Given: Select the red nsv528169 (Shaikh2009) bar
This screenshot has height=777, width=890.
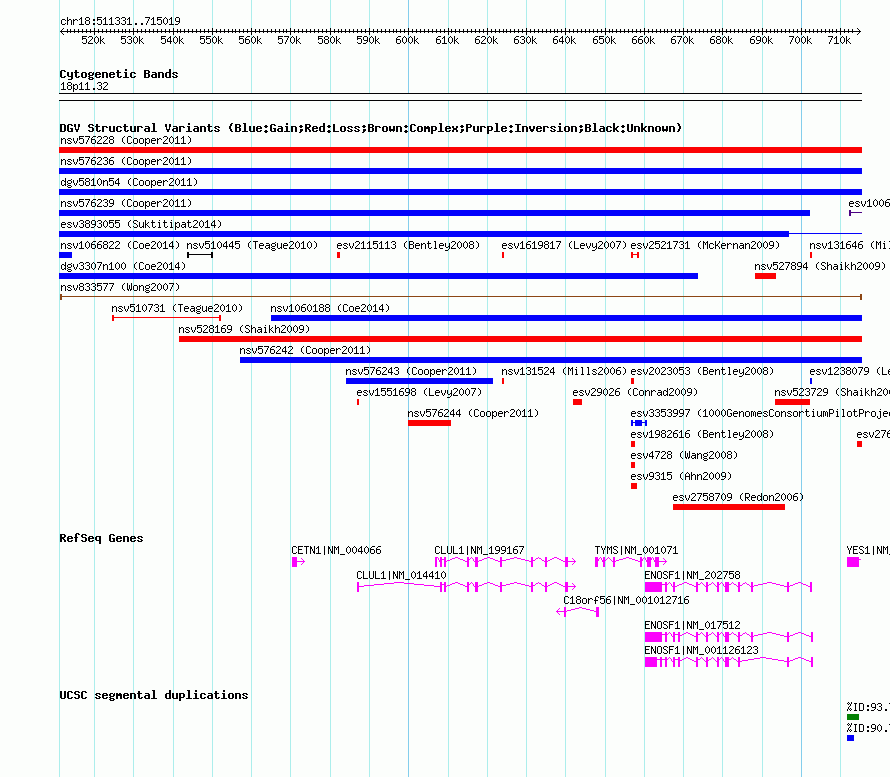Looking at the screenshot, I should (x=520, y=339).
